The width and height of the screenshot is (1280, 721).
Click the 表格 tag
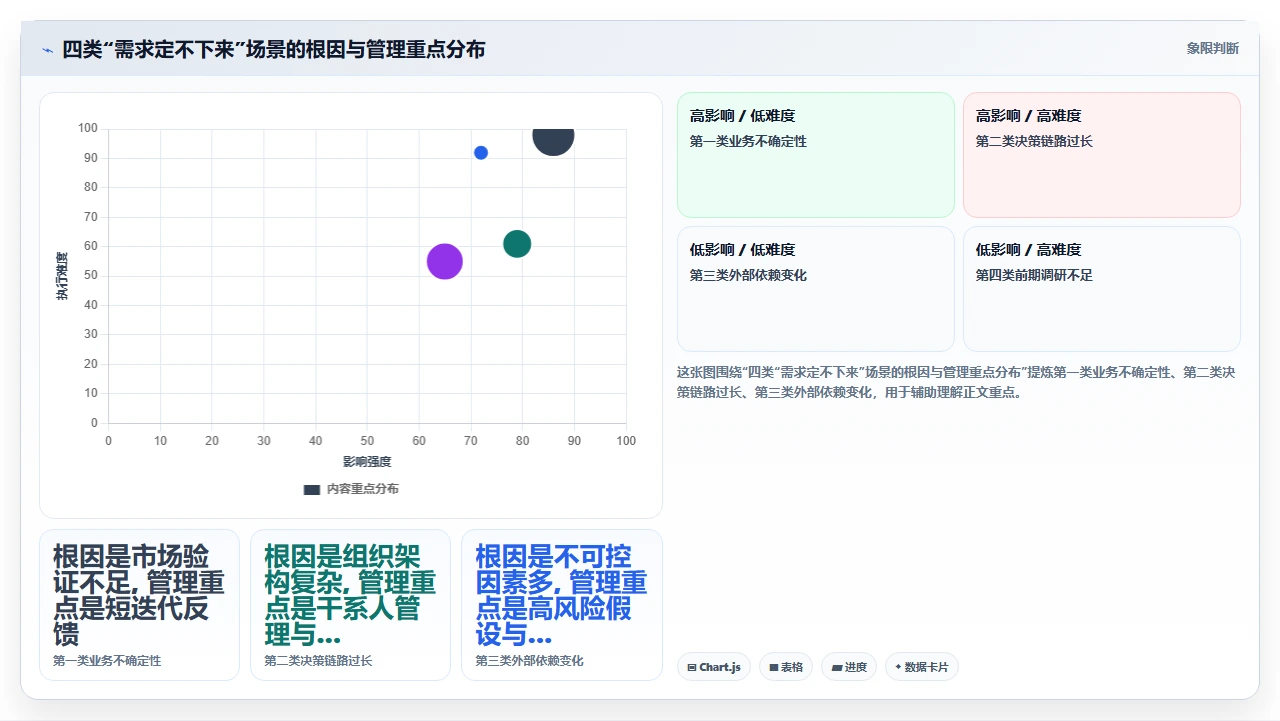[786, 667]
